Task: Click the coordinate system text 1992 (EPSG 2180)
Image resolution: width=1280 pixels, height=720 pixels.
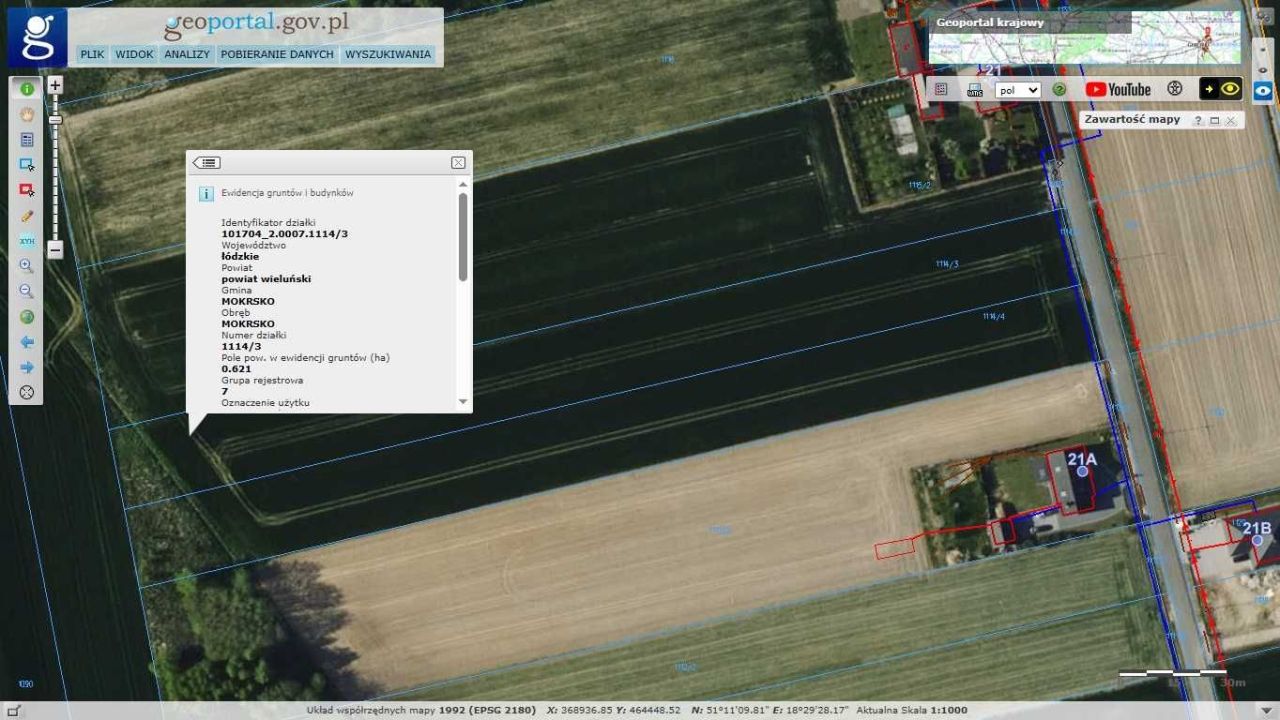Action: coord(487,711)
